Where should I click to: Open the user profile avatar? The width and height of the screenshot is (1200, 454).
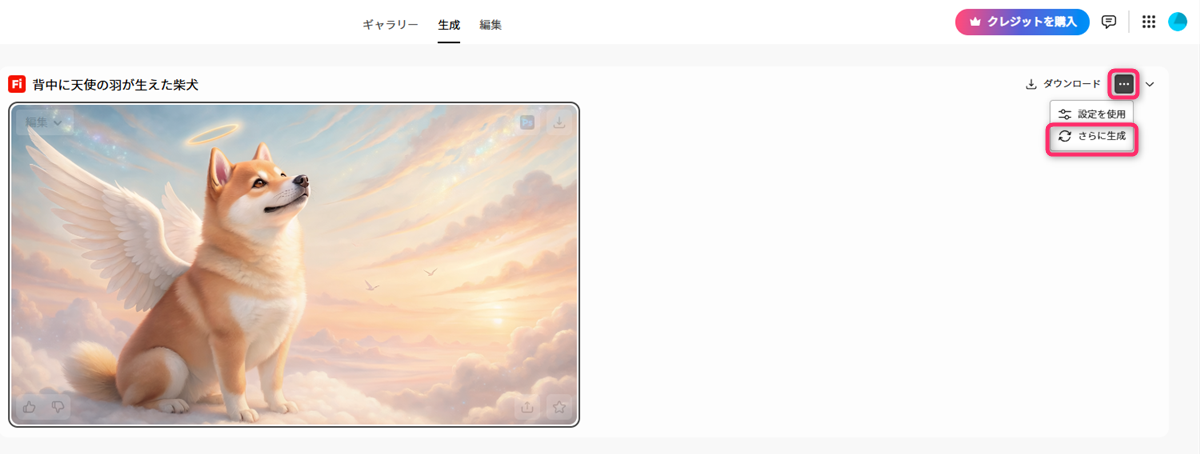(x=1177, y=22)
